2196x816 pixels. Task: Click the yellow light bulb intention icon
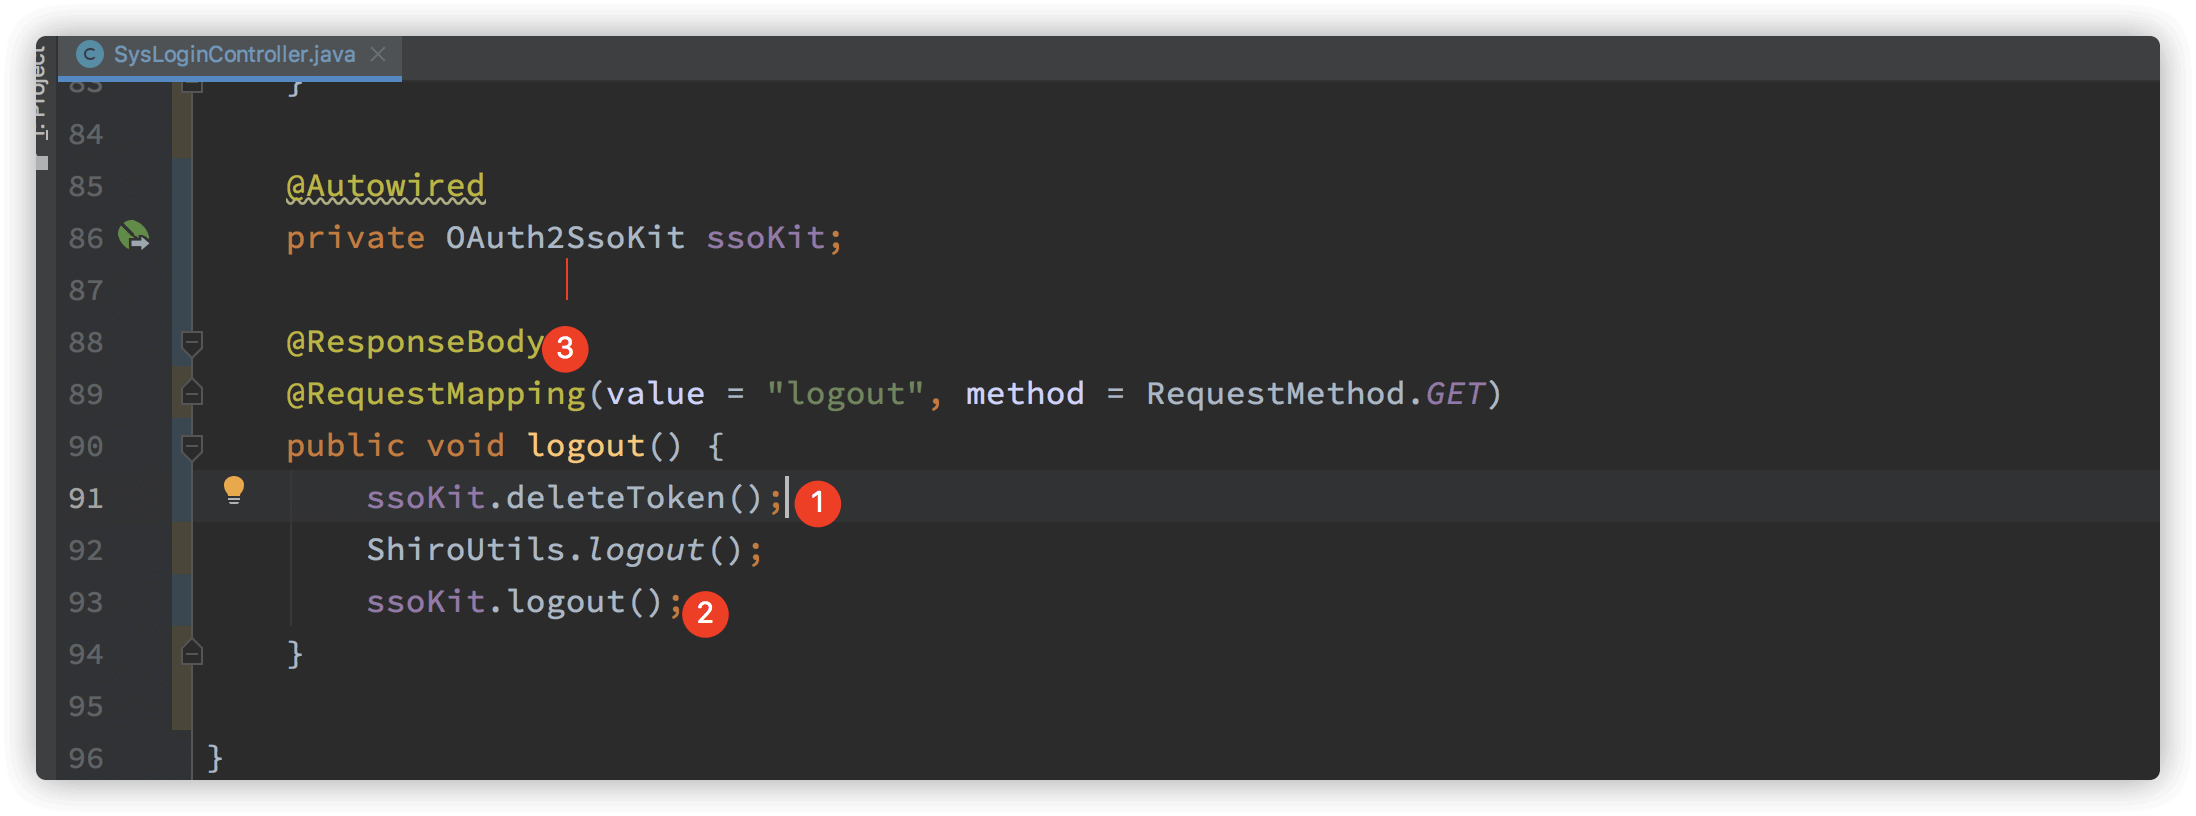[x=233, y=490]
